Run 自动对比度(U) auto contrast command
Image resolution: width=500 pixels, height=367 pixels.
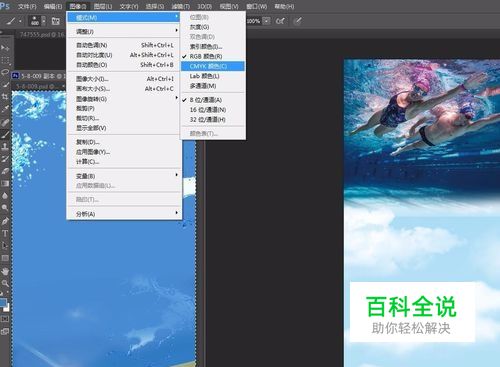point(124,55)
